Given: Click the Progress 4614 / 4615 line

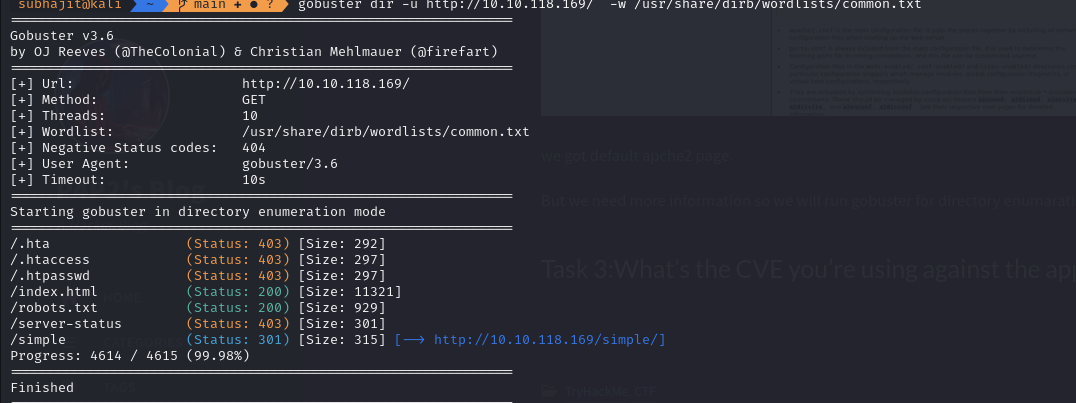Looking at the screenshot, I should coord(130,356).
